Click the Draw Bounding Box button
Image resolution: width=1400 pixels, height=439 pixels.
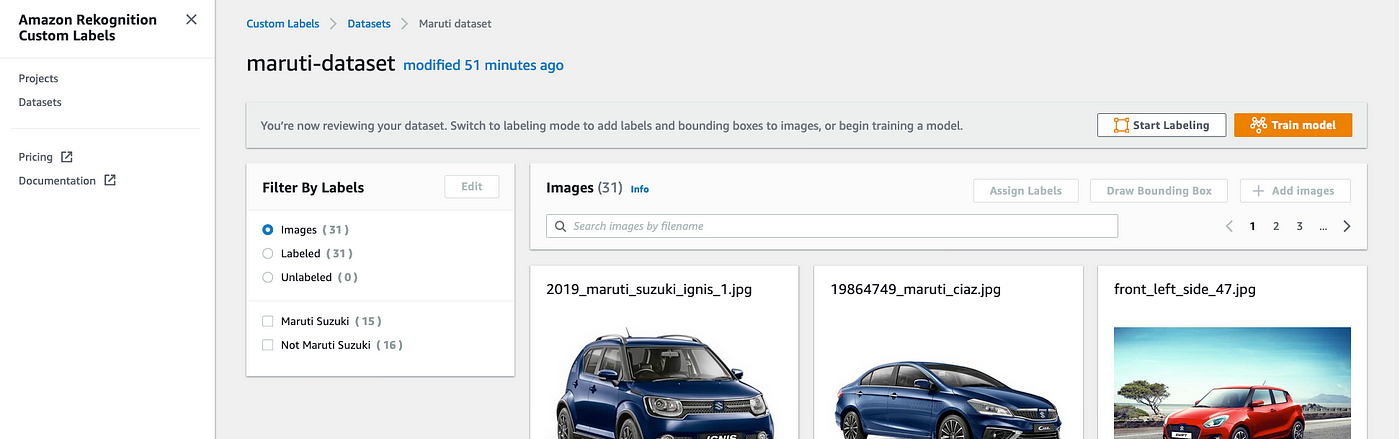[1159, 191]
